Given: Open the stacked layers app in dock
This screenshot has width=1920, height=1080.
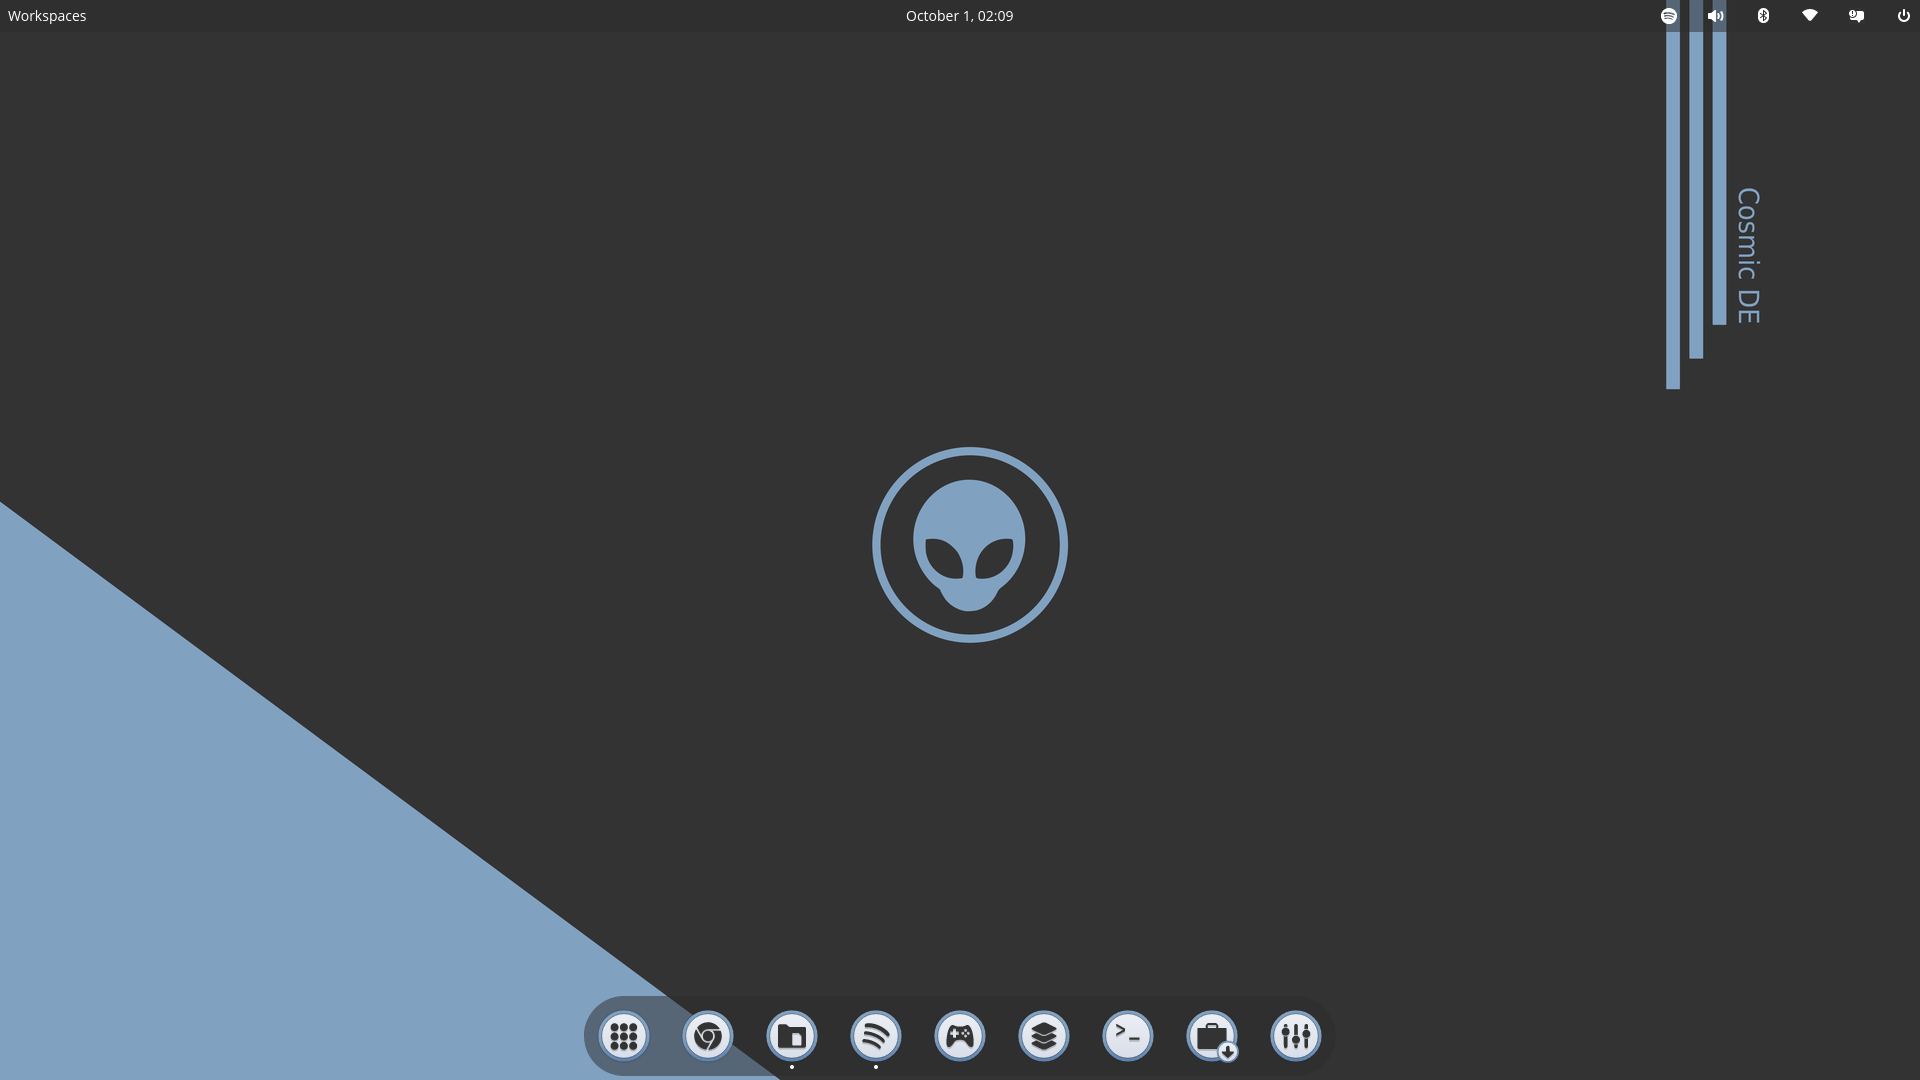Looking at the screenshot, I should 1044,1036.
